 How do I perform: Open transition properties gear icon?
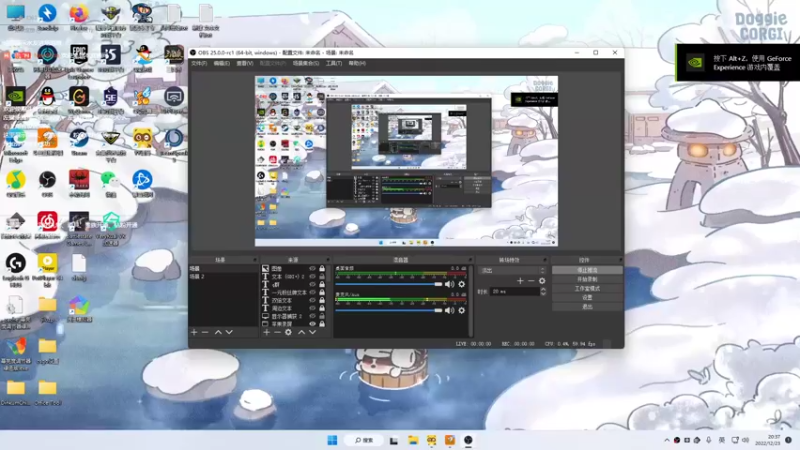[542, 281]
